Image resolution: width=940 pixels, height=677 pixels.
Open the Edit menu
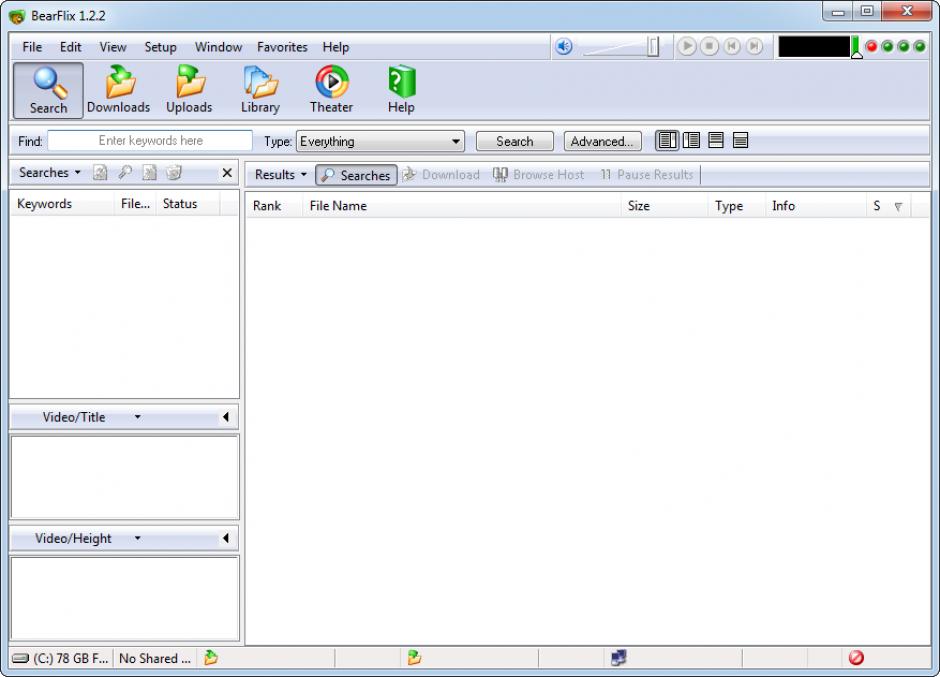pyautogui.click(x=70, y=47)
